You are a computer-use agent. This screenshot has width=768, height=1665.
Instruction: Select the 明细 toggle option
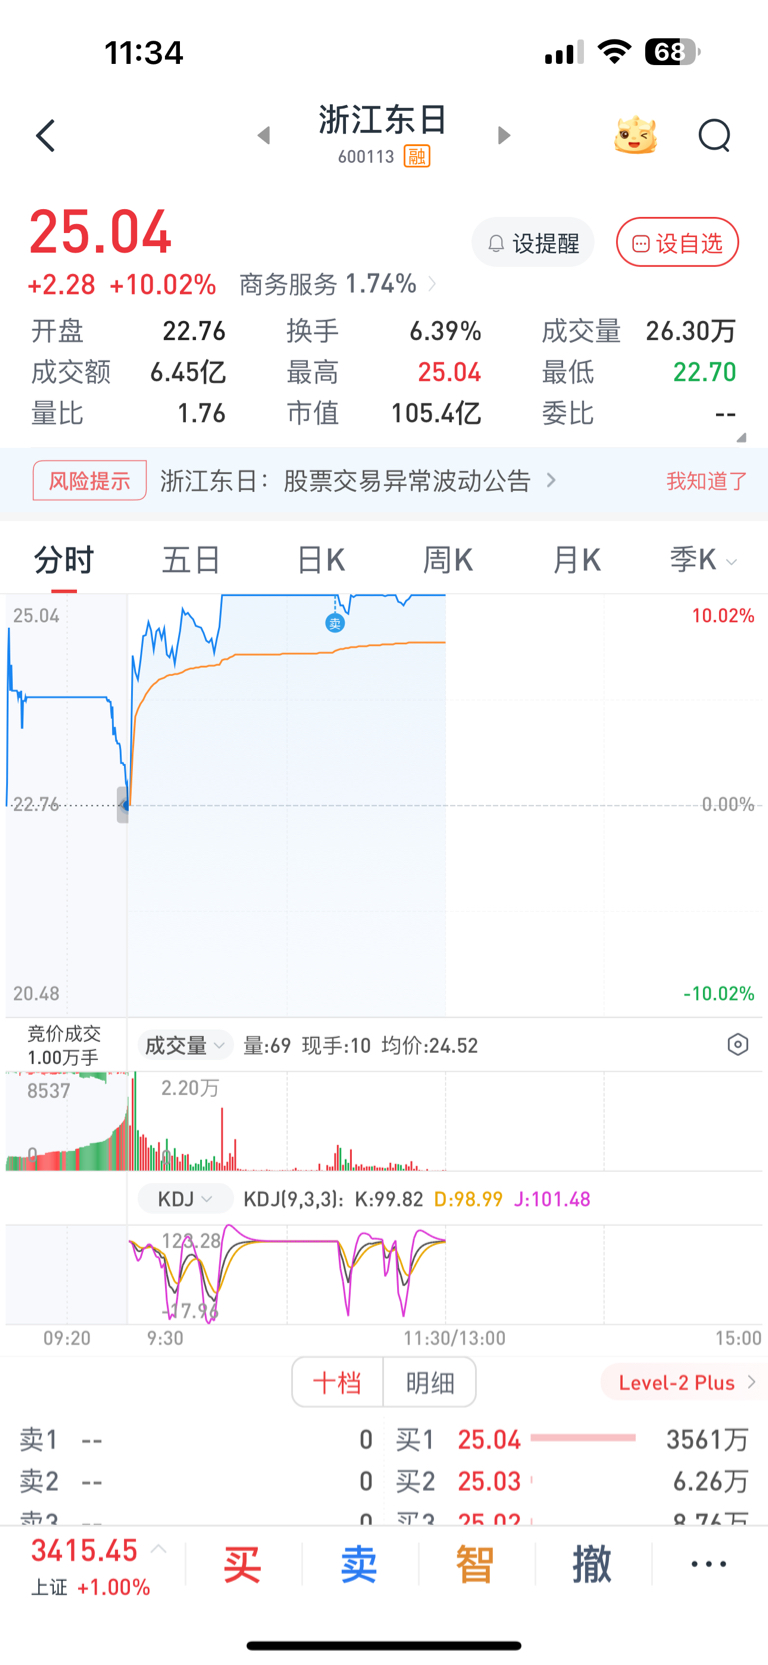point(430,1383)
